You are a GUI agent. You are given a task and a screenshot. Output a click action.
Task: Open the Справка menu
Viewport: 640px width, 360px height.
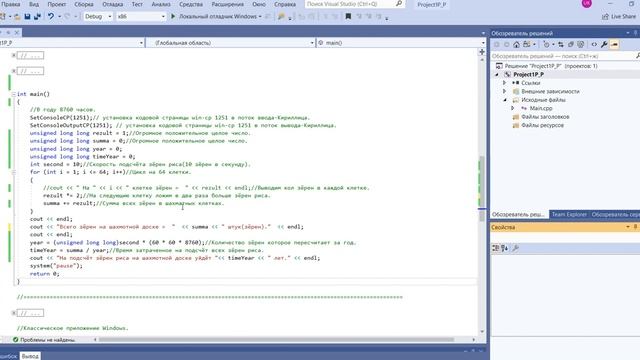click(285, 4)
